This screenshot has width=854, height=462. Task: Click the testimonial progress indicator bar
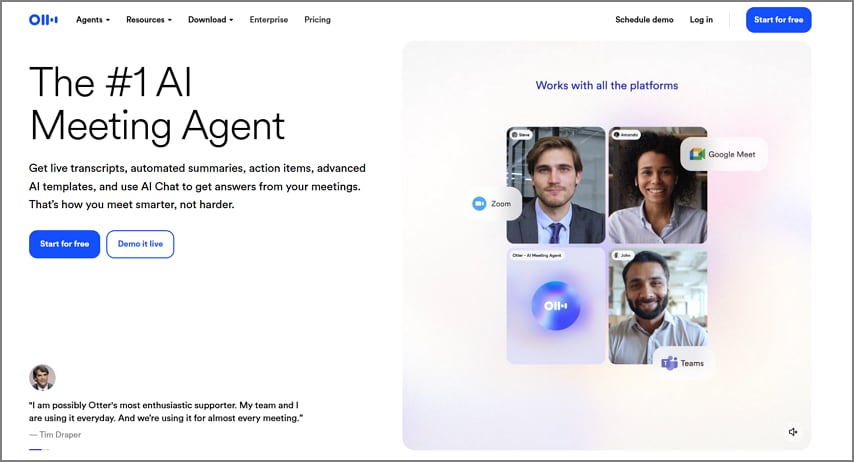point(39,449)
